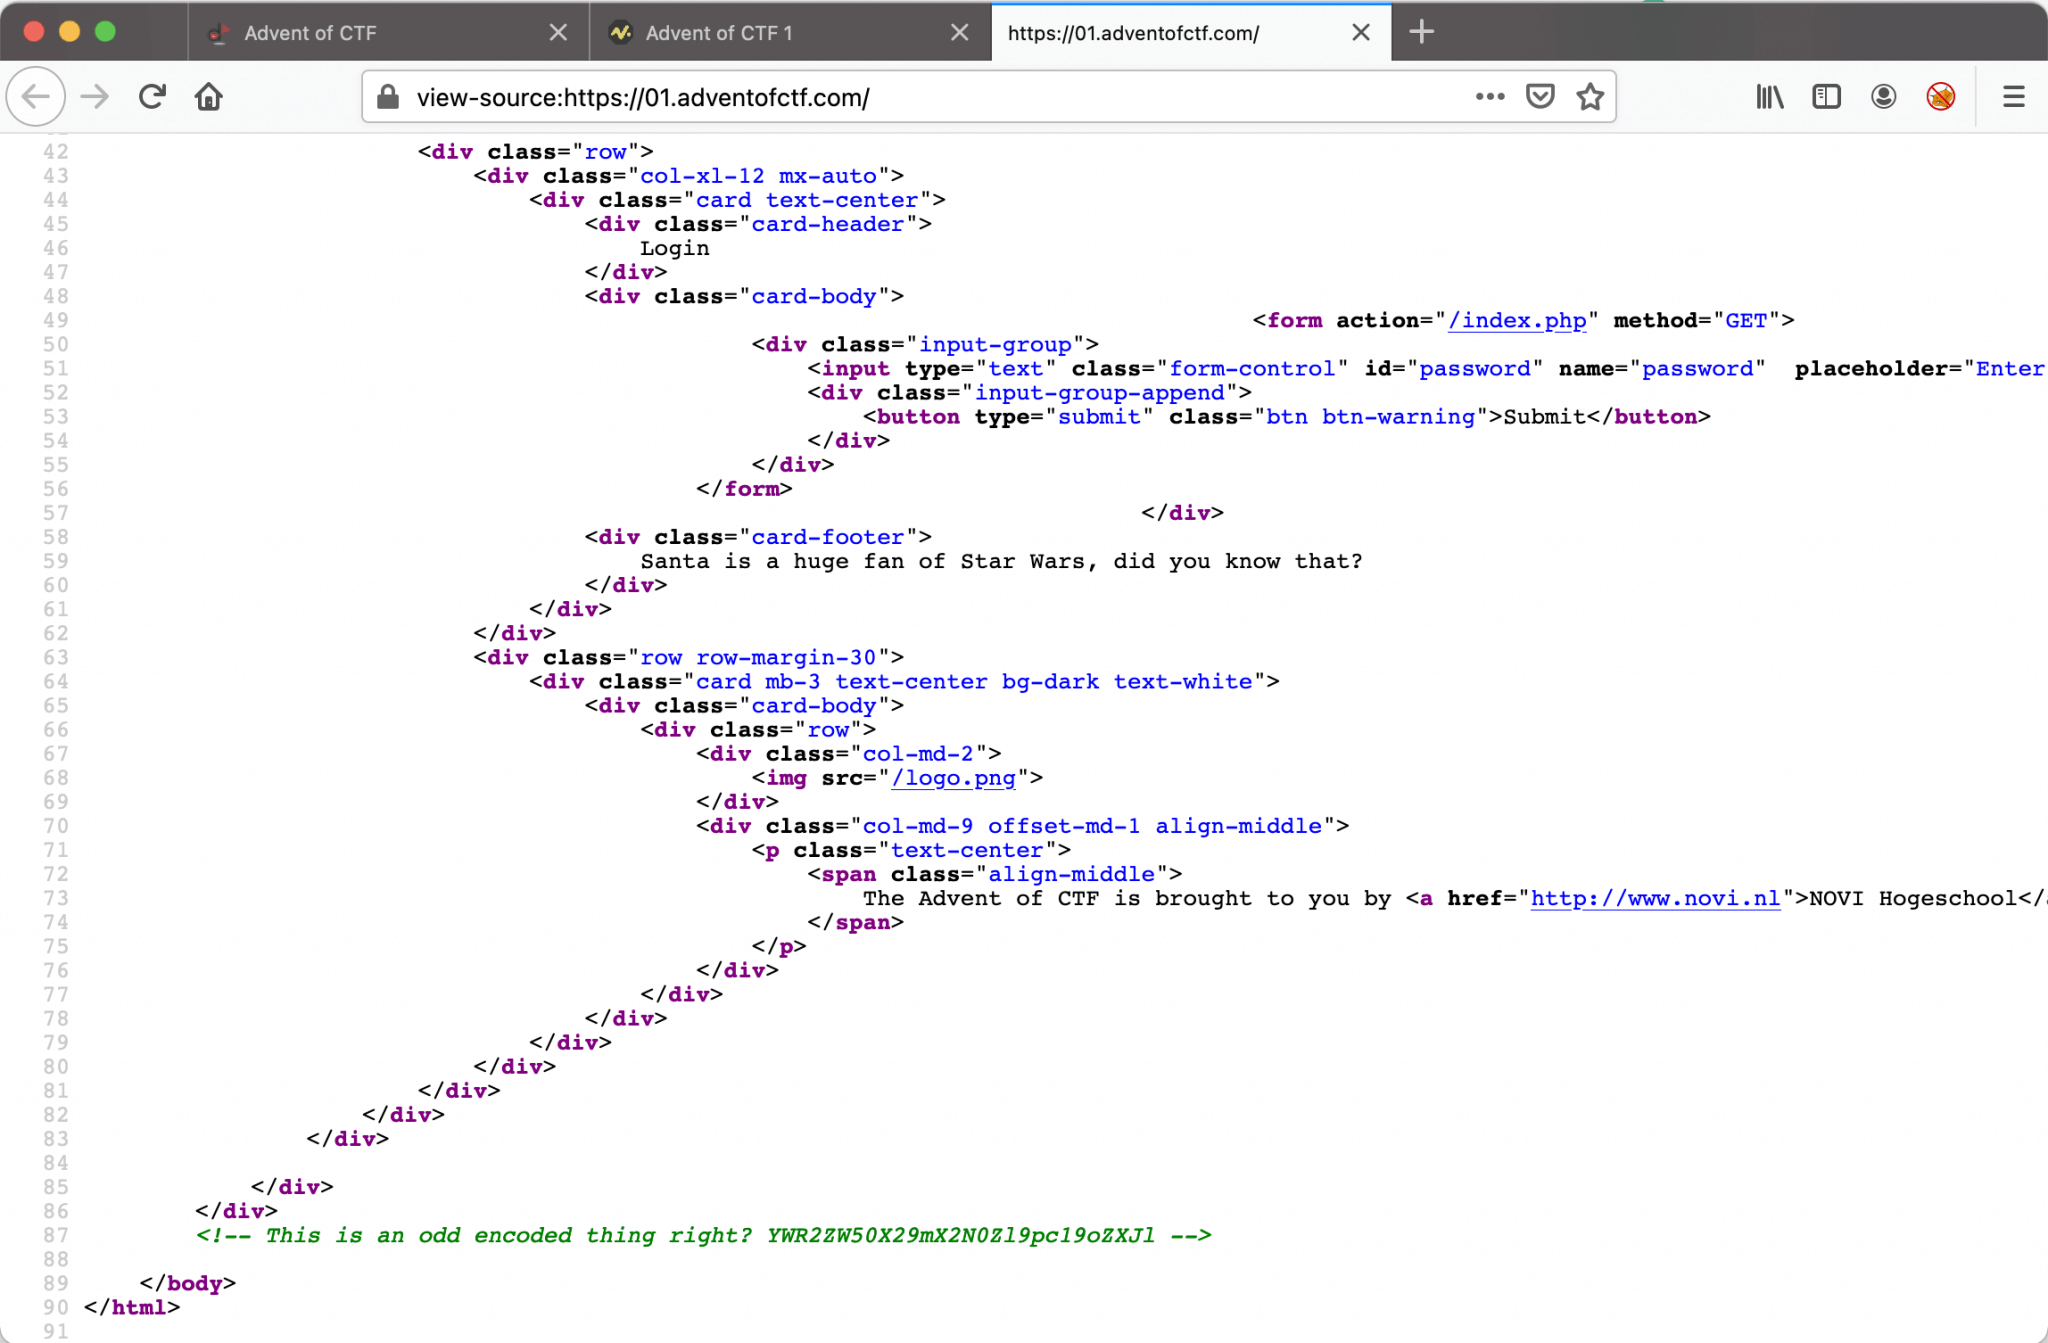Open the Firefox account menu
This screenshot has height=1343, width=2048.
(1884, 97)
